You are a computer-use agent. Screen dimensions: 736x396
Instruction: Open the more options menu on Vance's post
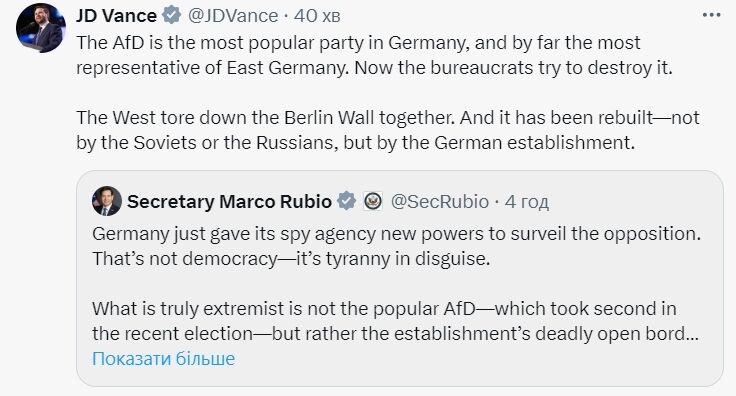(x=711, y=15)
